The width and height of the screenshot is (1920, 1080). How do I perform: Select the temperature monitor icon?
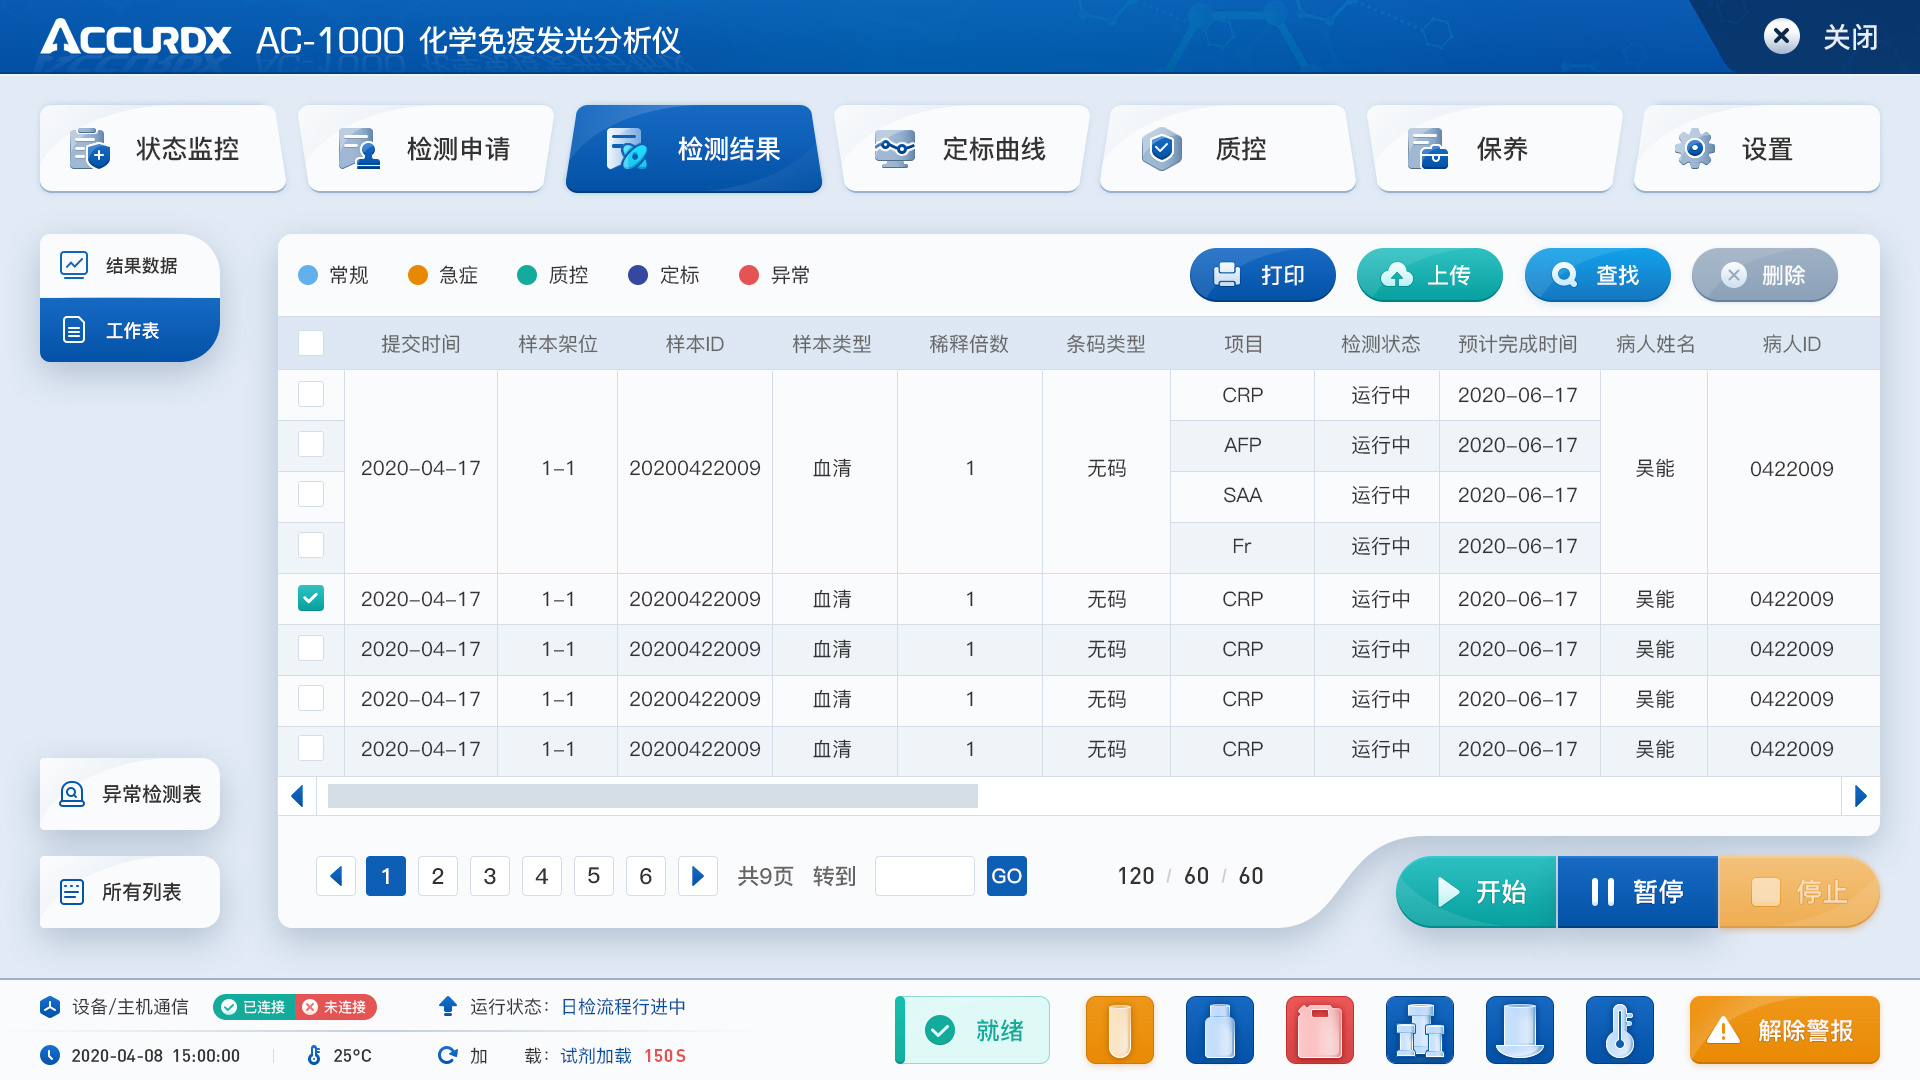point(1619,1029)
